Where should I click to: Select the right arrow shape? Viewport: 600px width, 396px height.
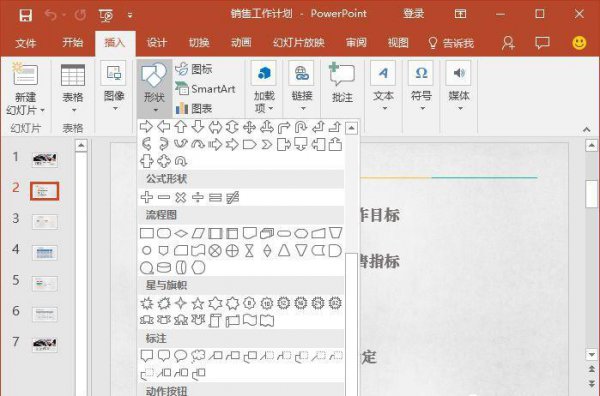click(147, 127)
